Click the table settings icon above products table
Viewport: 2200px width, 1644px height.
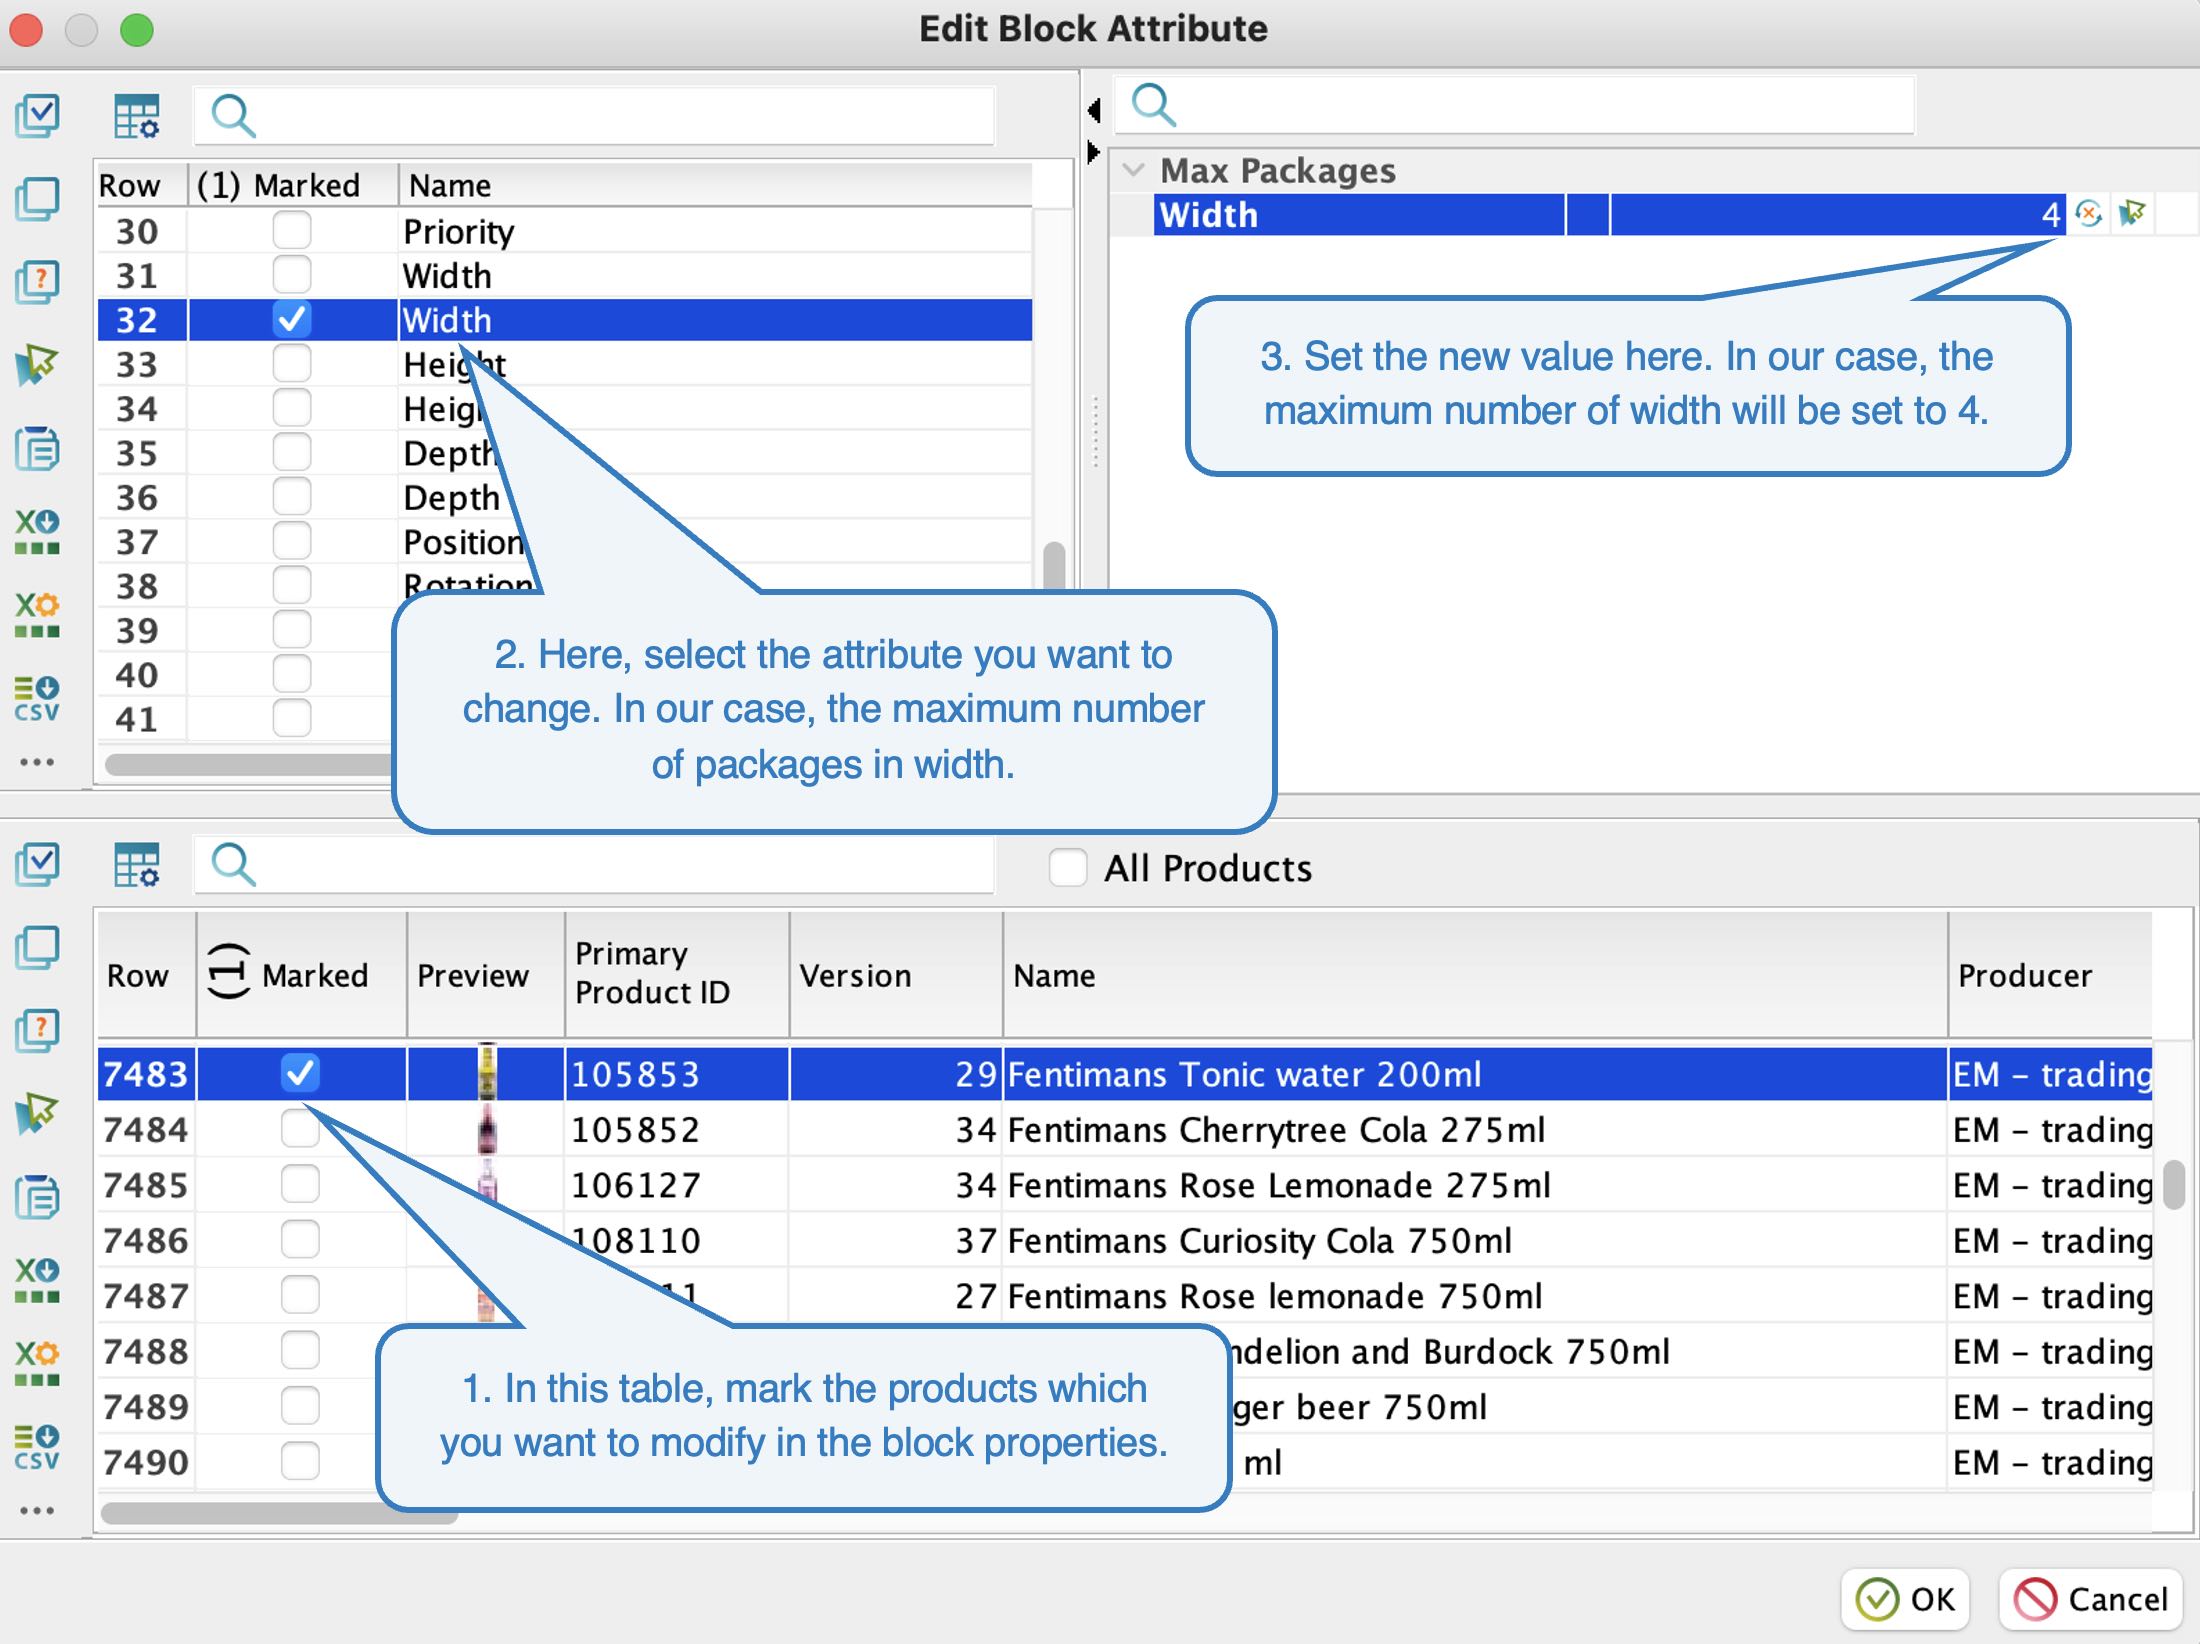(136, 865)
